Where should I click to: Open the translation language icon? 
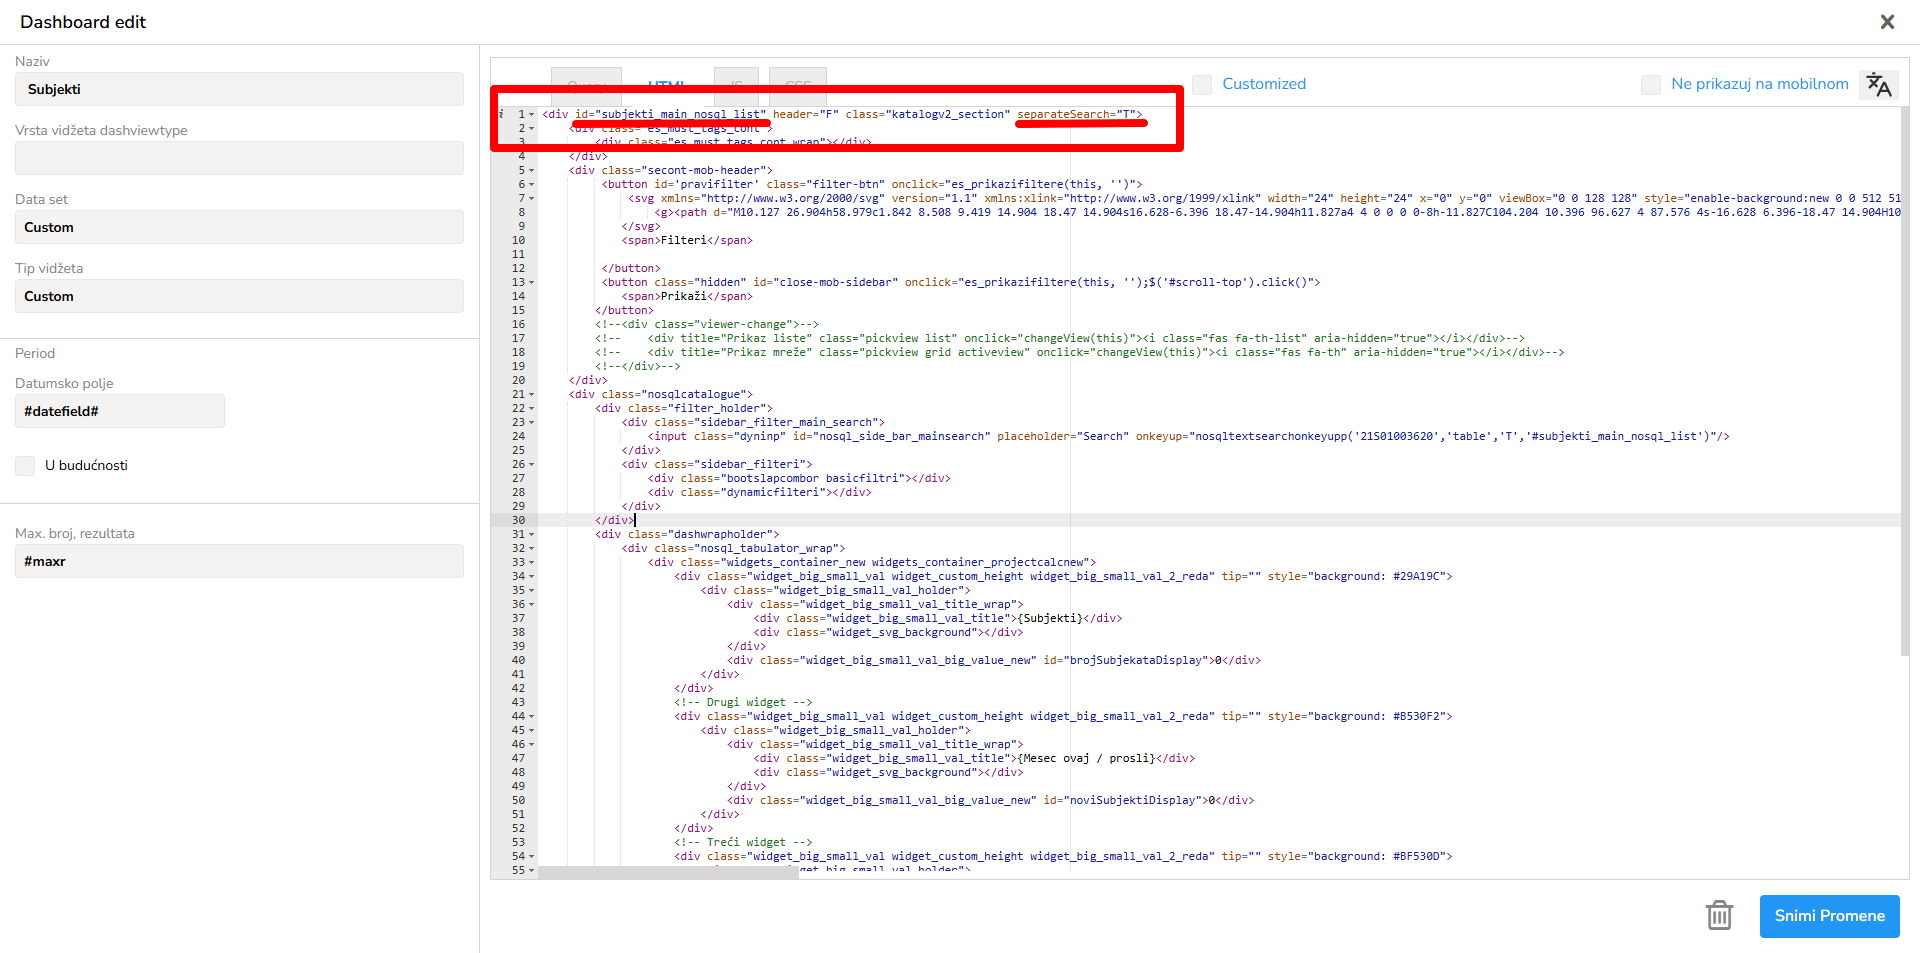point(1878,85)
